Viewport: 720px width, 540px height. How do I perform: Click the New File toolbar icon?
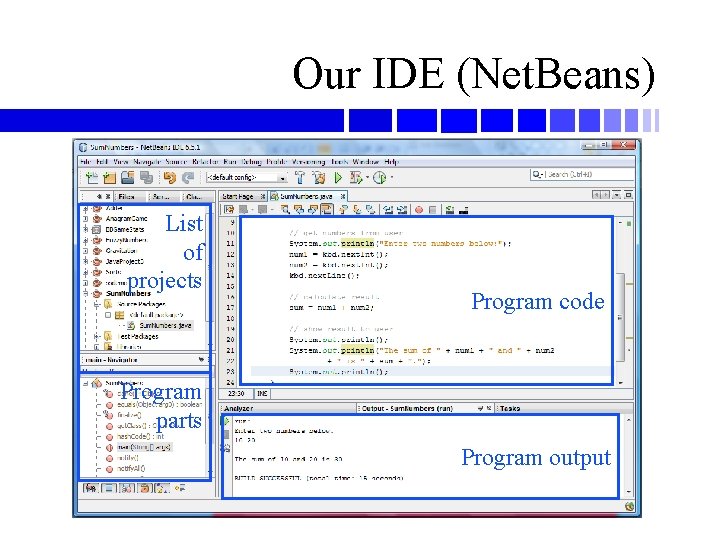(92, 177)
